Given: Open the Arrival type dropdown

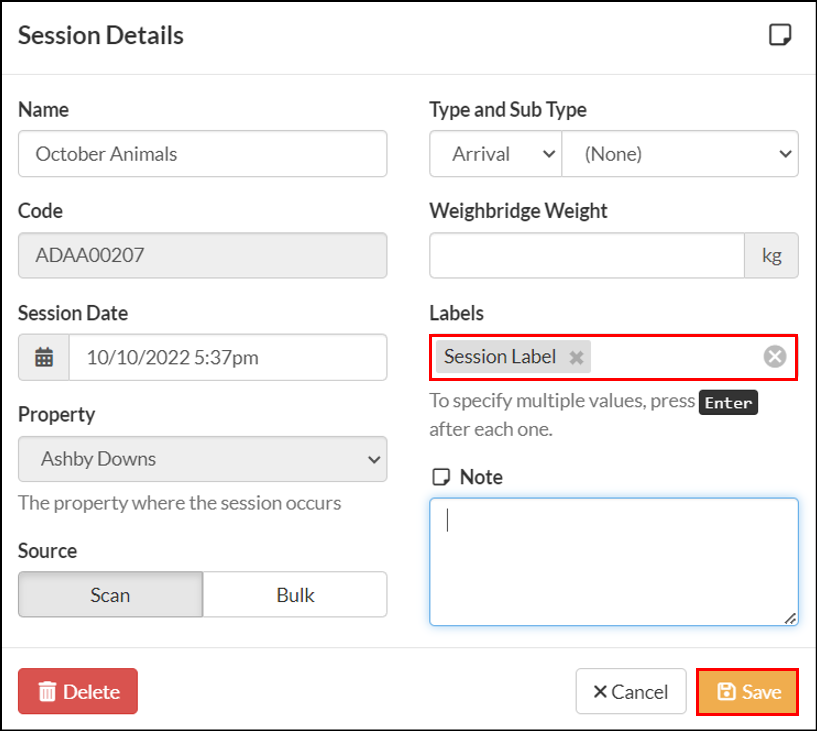Looking at the screenshot, I should pyautogui.click(x=496, y=154).
